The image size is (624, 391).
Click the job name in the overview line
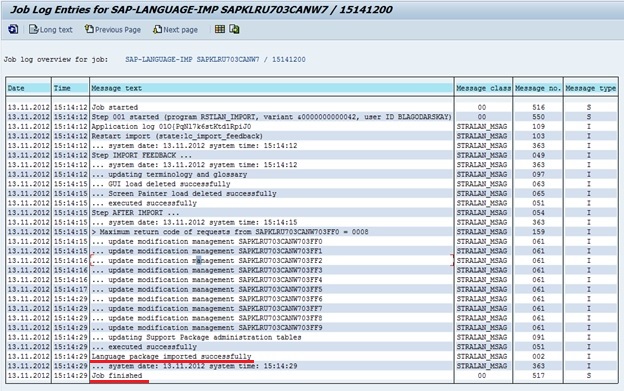tap(215, 60)
